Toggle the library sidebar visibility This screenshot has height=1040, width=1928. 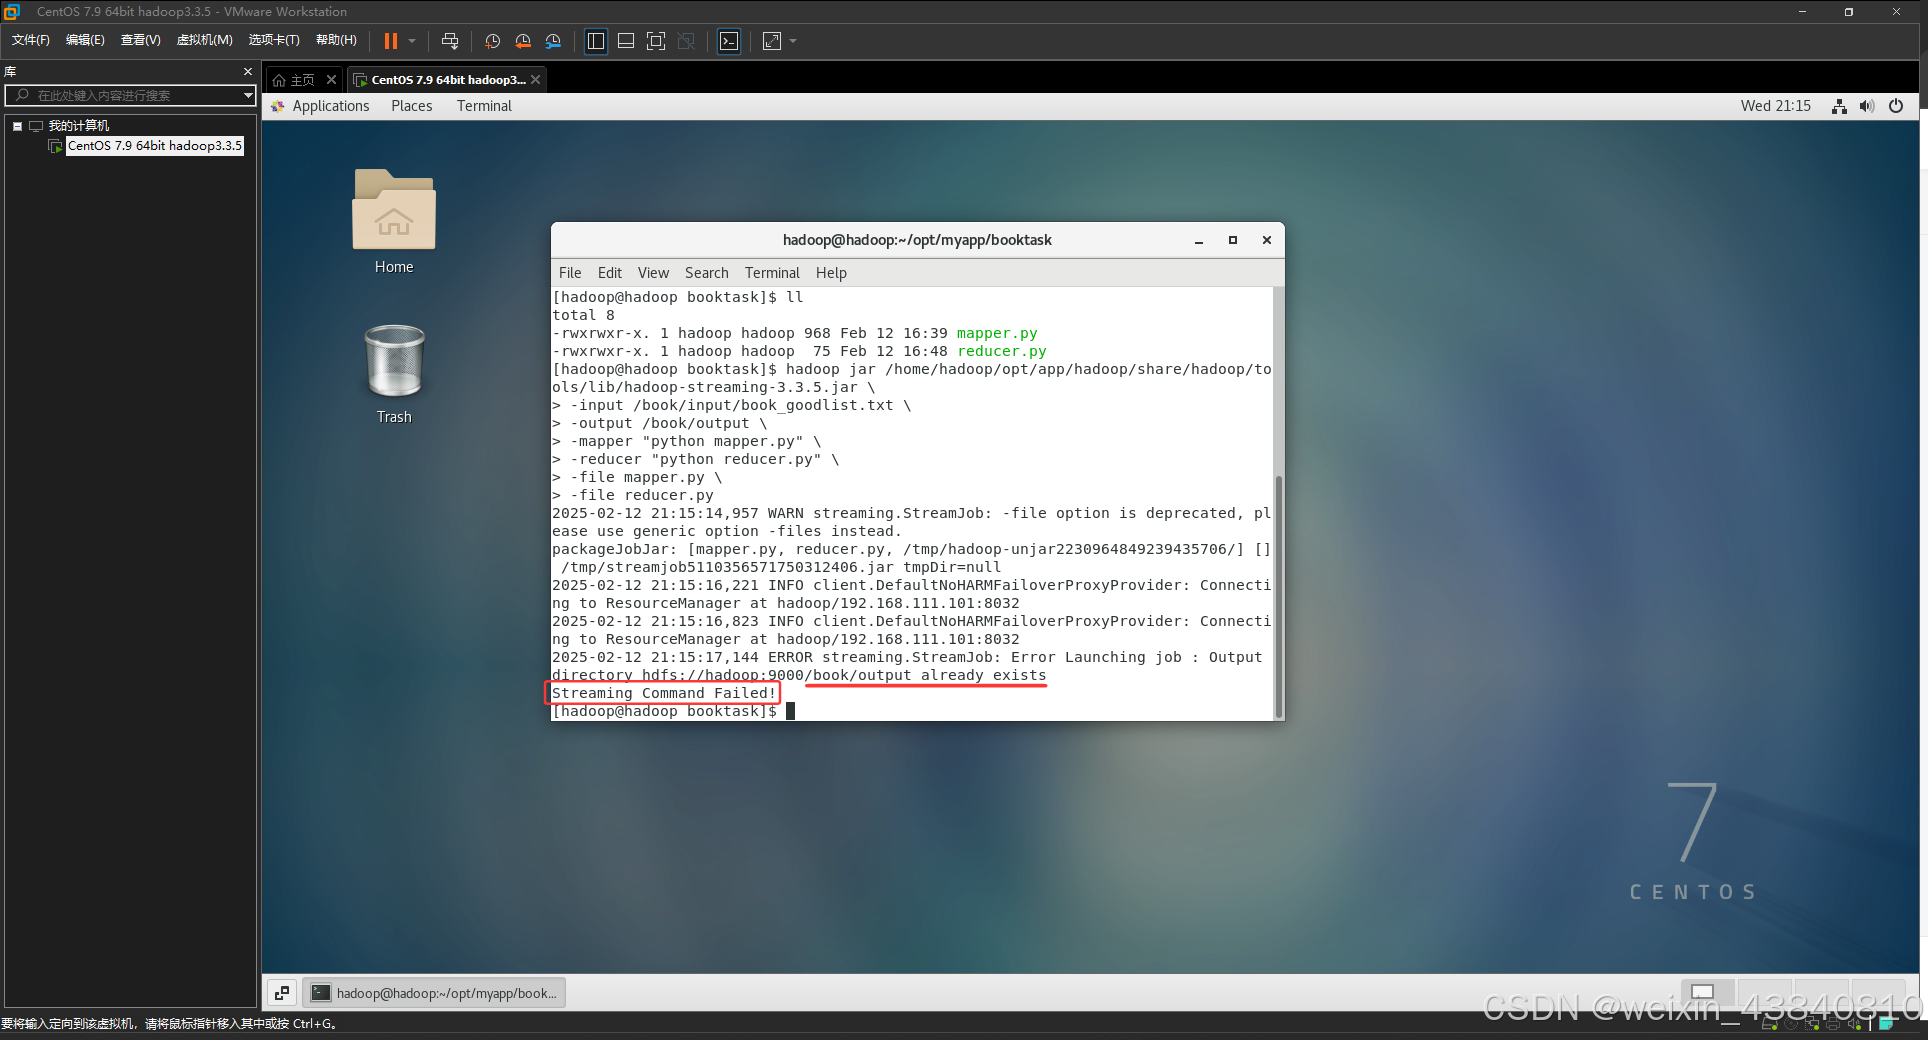click(595, 41)
